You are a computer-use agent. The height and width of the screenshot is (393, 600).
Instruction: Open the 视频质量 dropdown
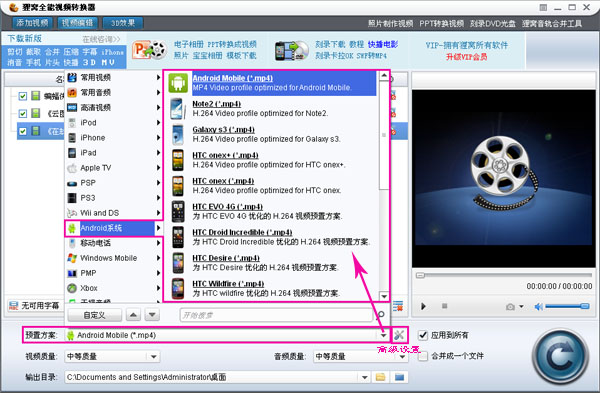coord(153,357)
